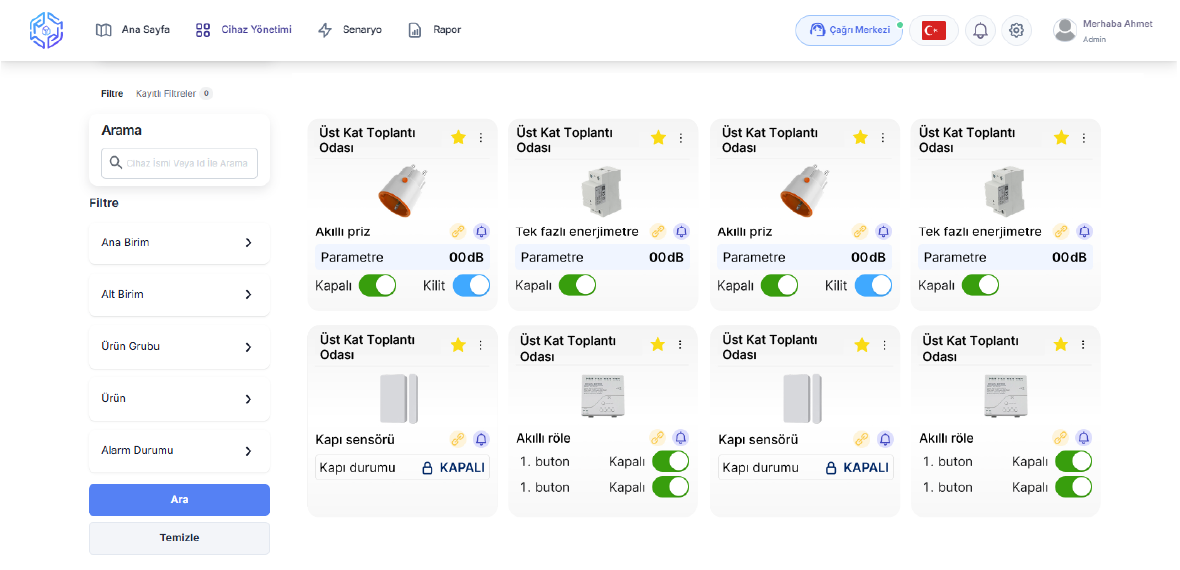Toggle Kapalı switch on first Tek fazlı enerjimetre card

tap(577, 285)
